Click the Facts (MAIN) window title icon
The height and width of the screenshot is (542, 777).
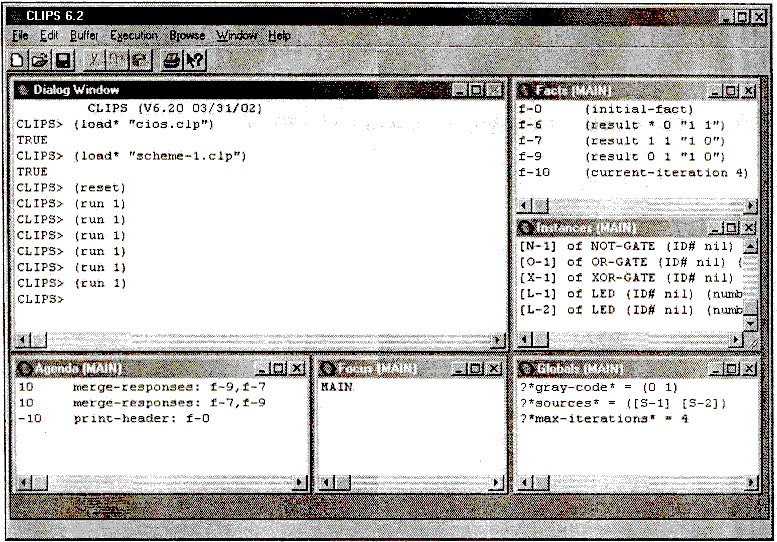[x=525, y=91]
